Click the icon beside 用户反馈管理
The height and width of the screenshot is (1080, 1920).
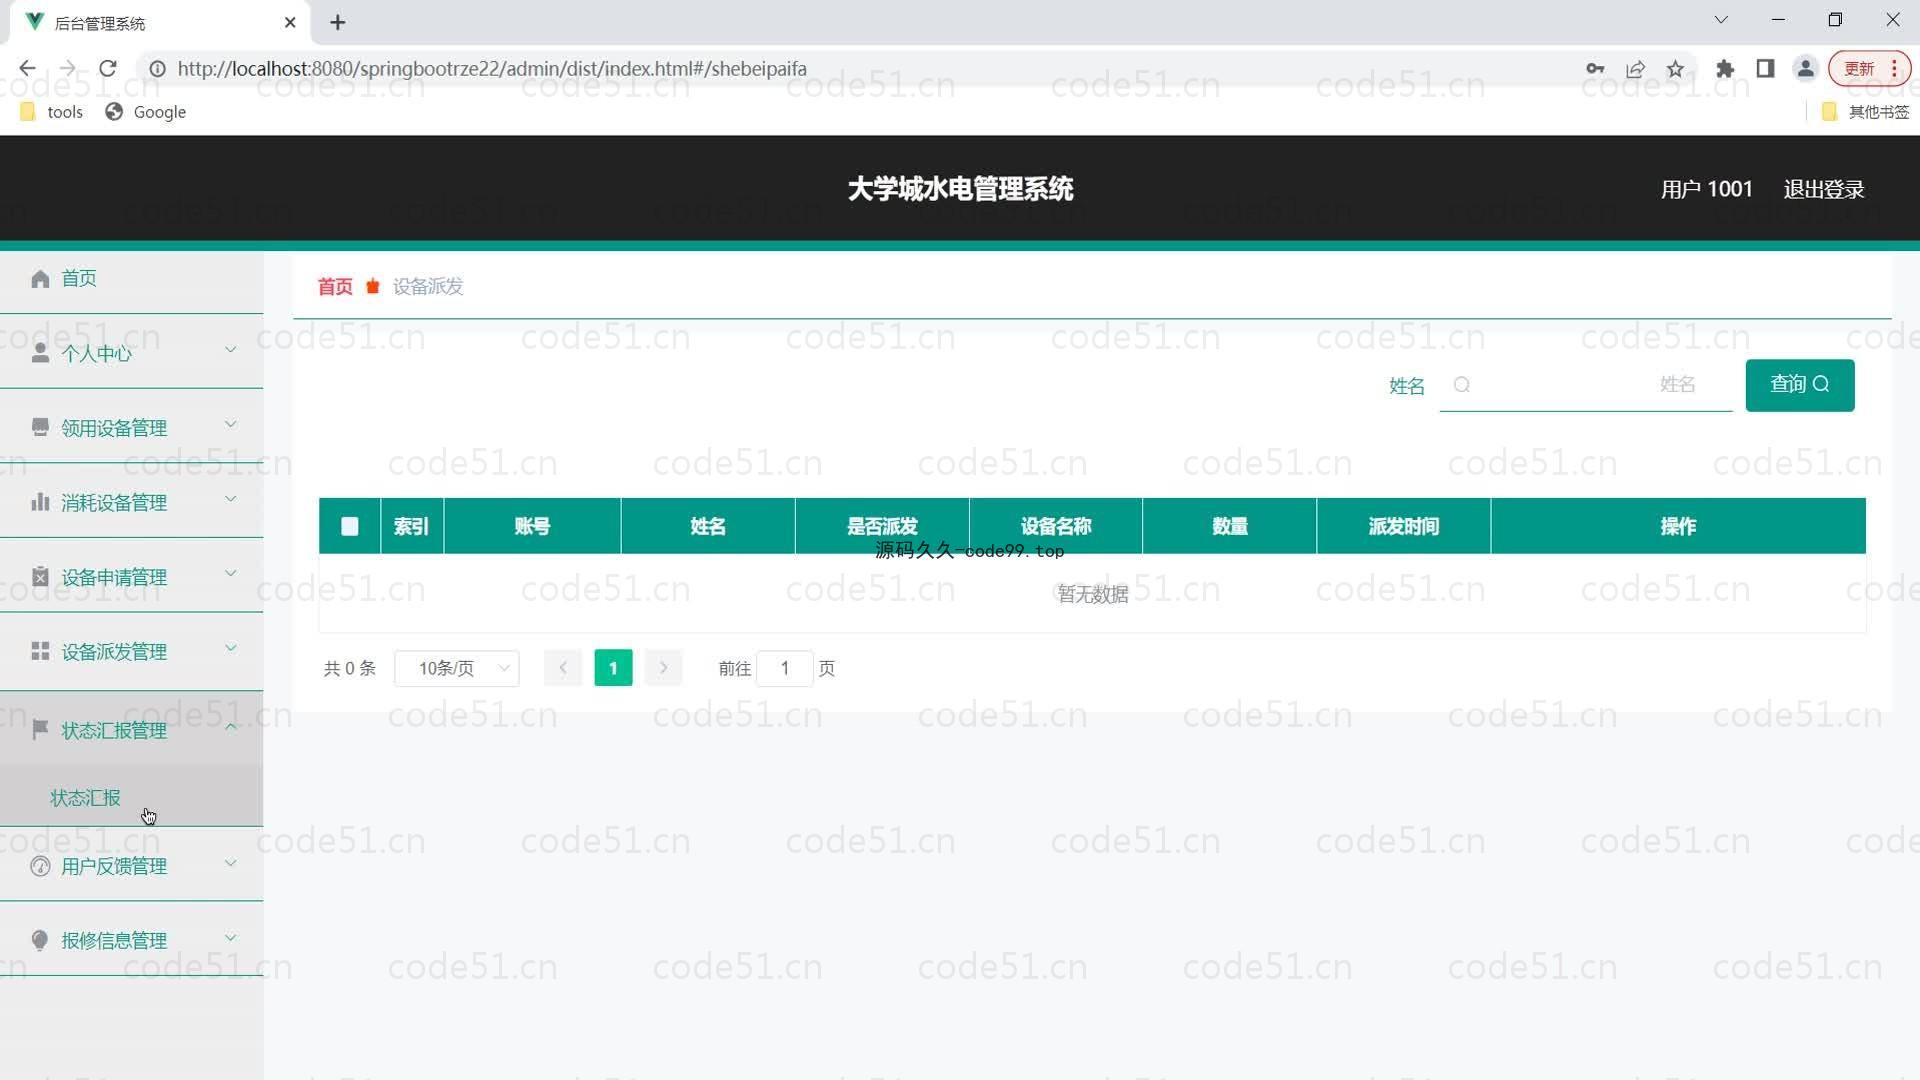[x=40, y=866]
